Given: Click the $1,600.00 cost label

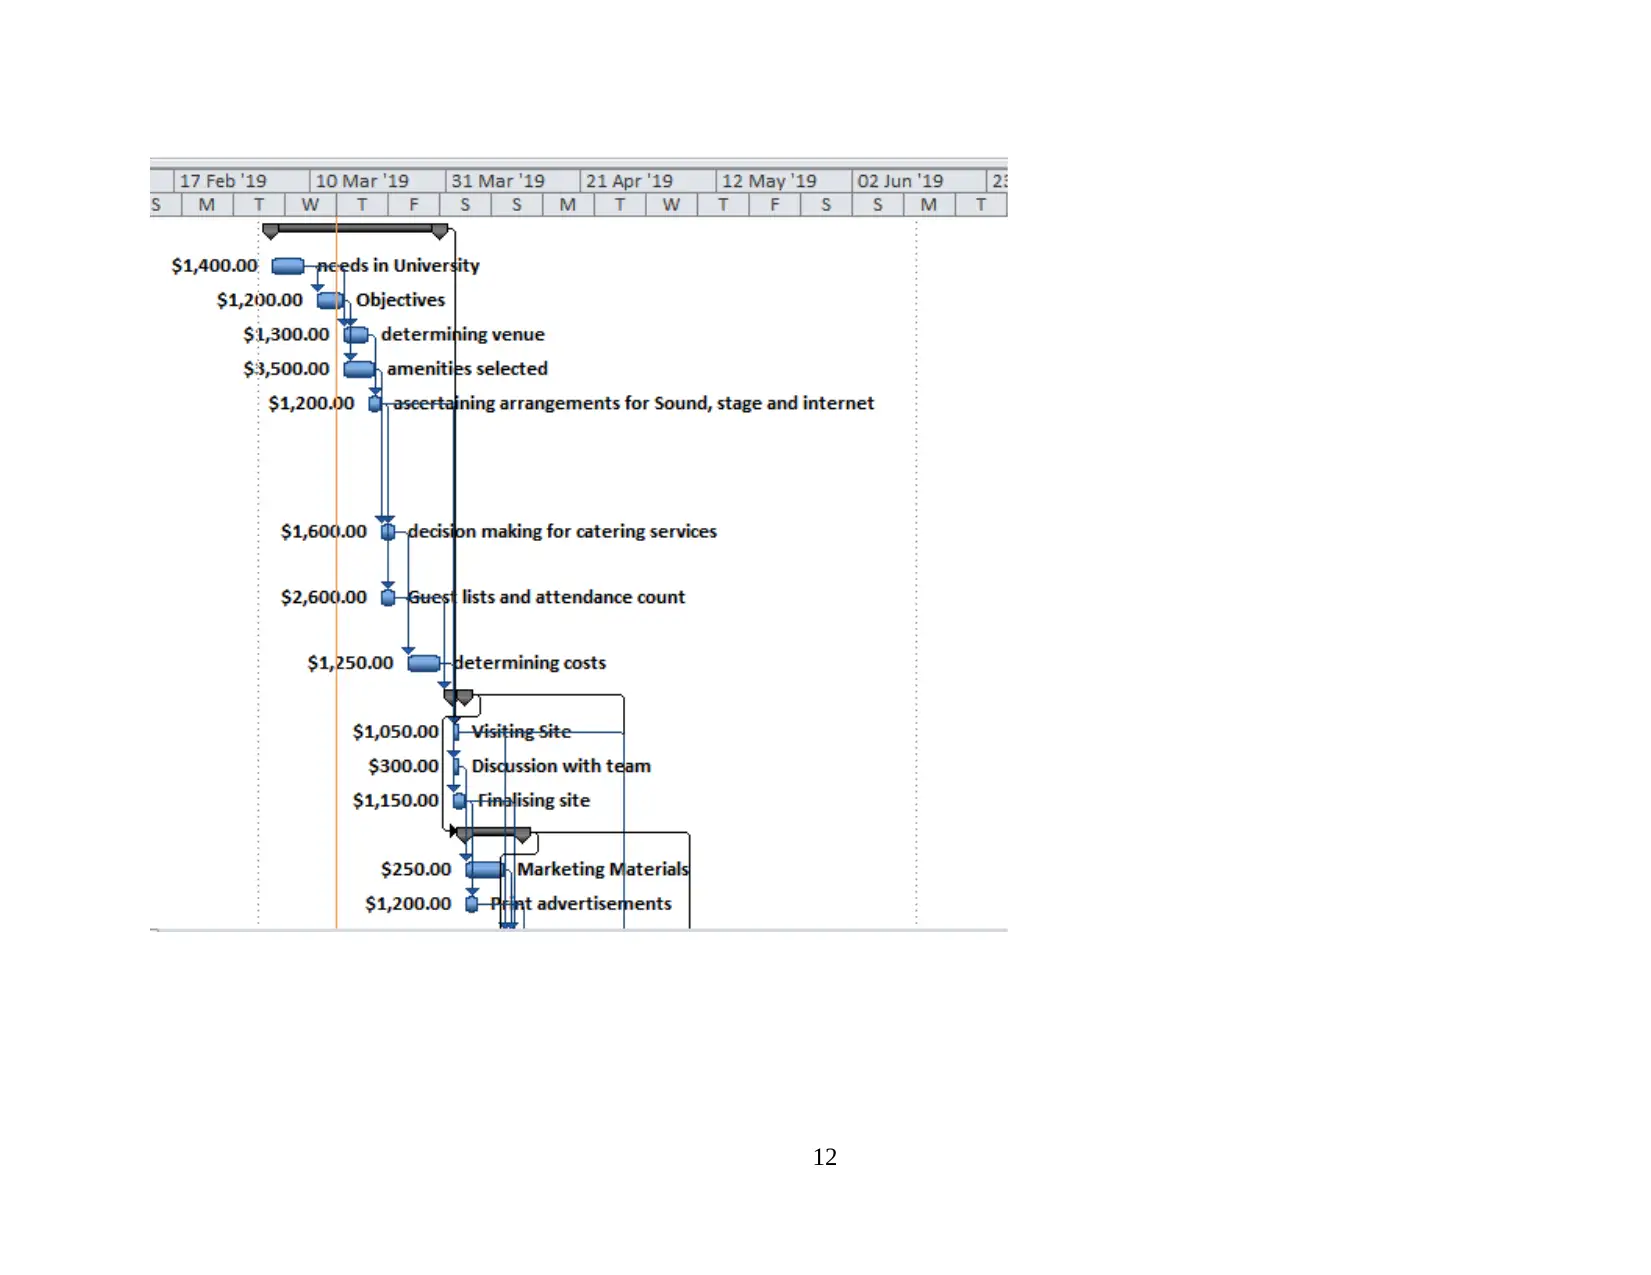Looking at the screenshot, I should coord(324,532).
